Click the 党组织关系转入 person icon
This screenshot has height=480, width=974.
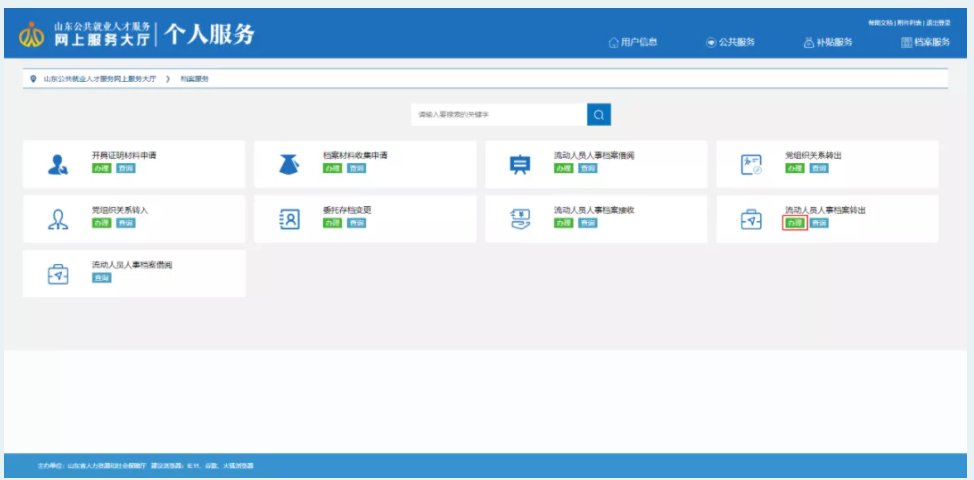click(58, 219)
